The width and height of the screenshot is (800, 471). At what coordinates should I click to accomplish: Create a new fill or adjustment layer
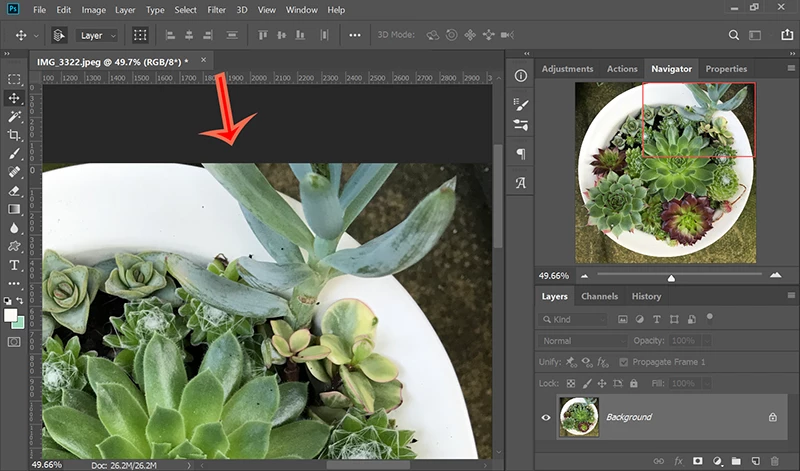717,461
